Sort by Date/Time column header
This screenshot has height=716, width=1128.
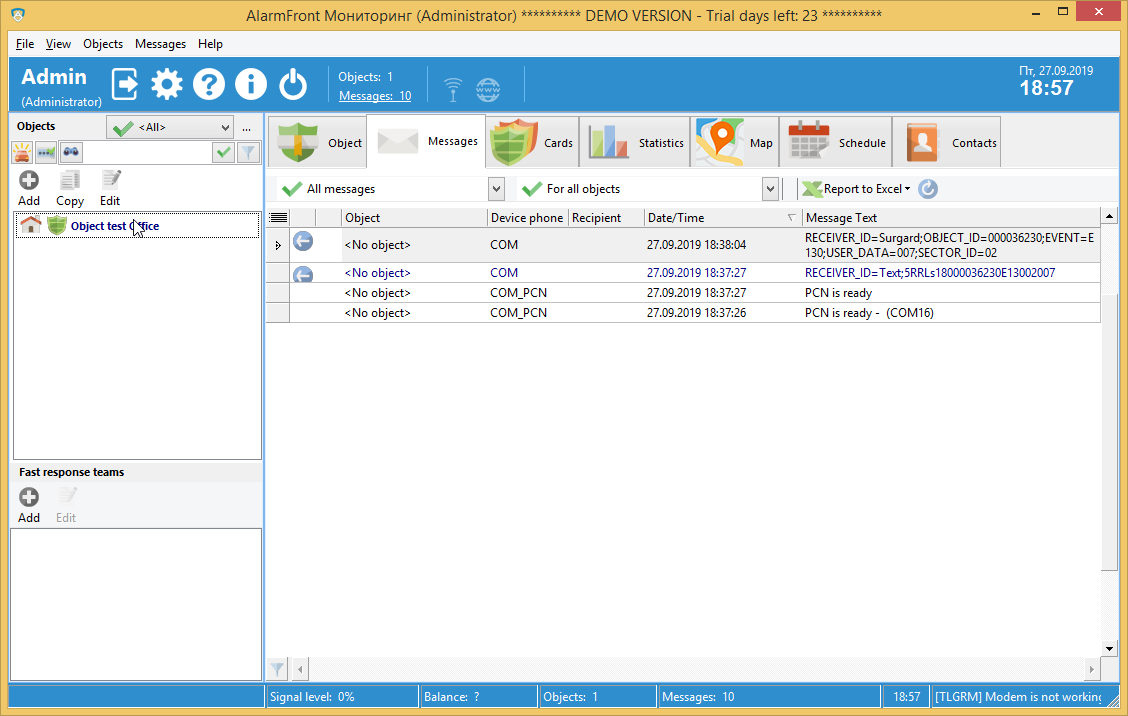(x=723, y=217)
